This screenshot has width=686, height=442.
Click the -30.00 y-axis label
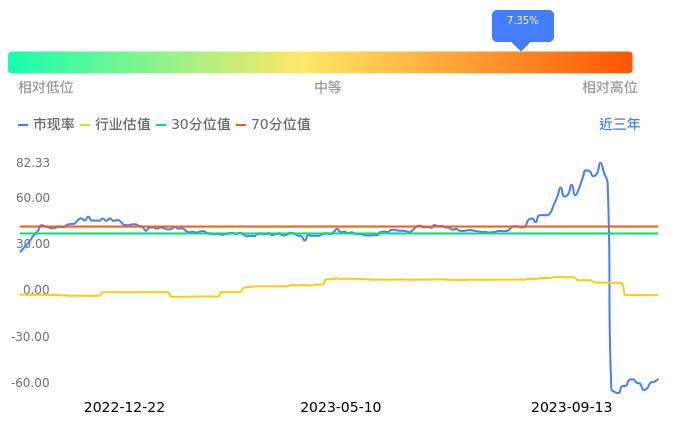pyautogui.click(x=31, y=336)
